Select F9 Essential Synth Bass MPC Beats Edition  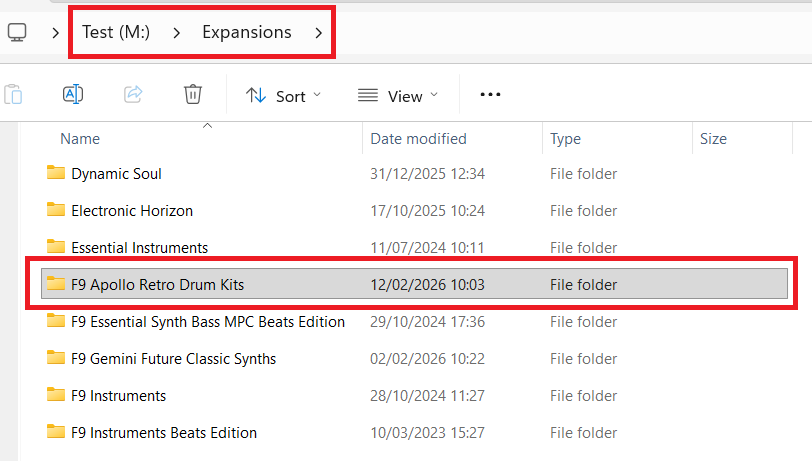coord(208,322)
